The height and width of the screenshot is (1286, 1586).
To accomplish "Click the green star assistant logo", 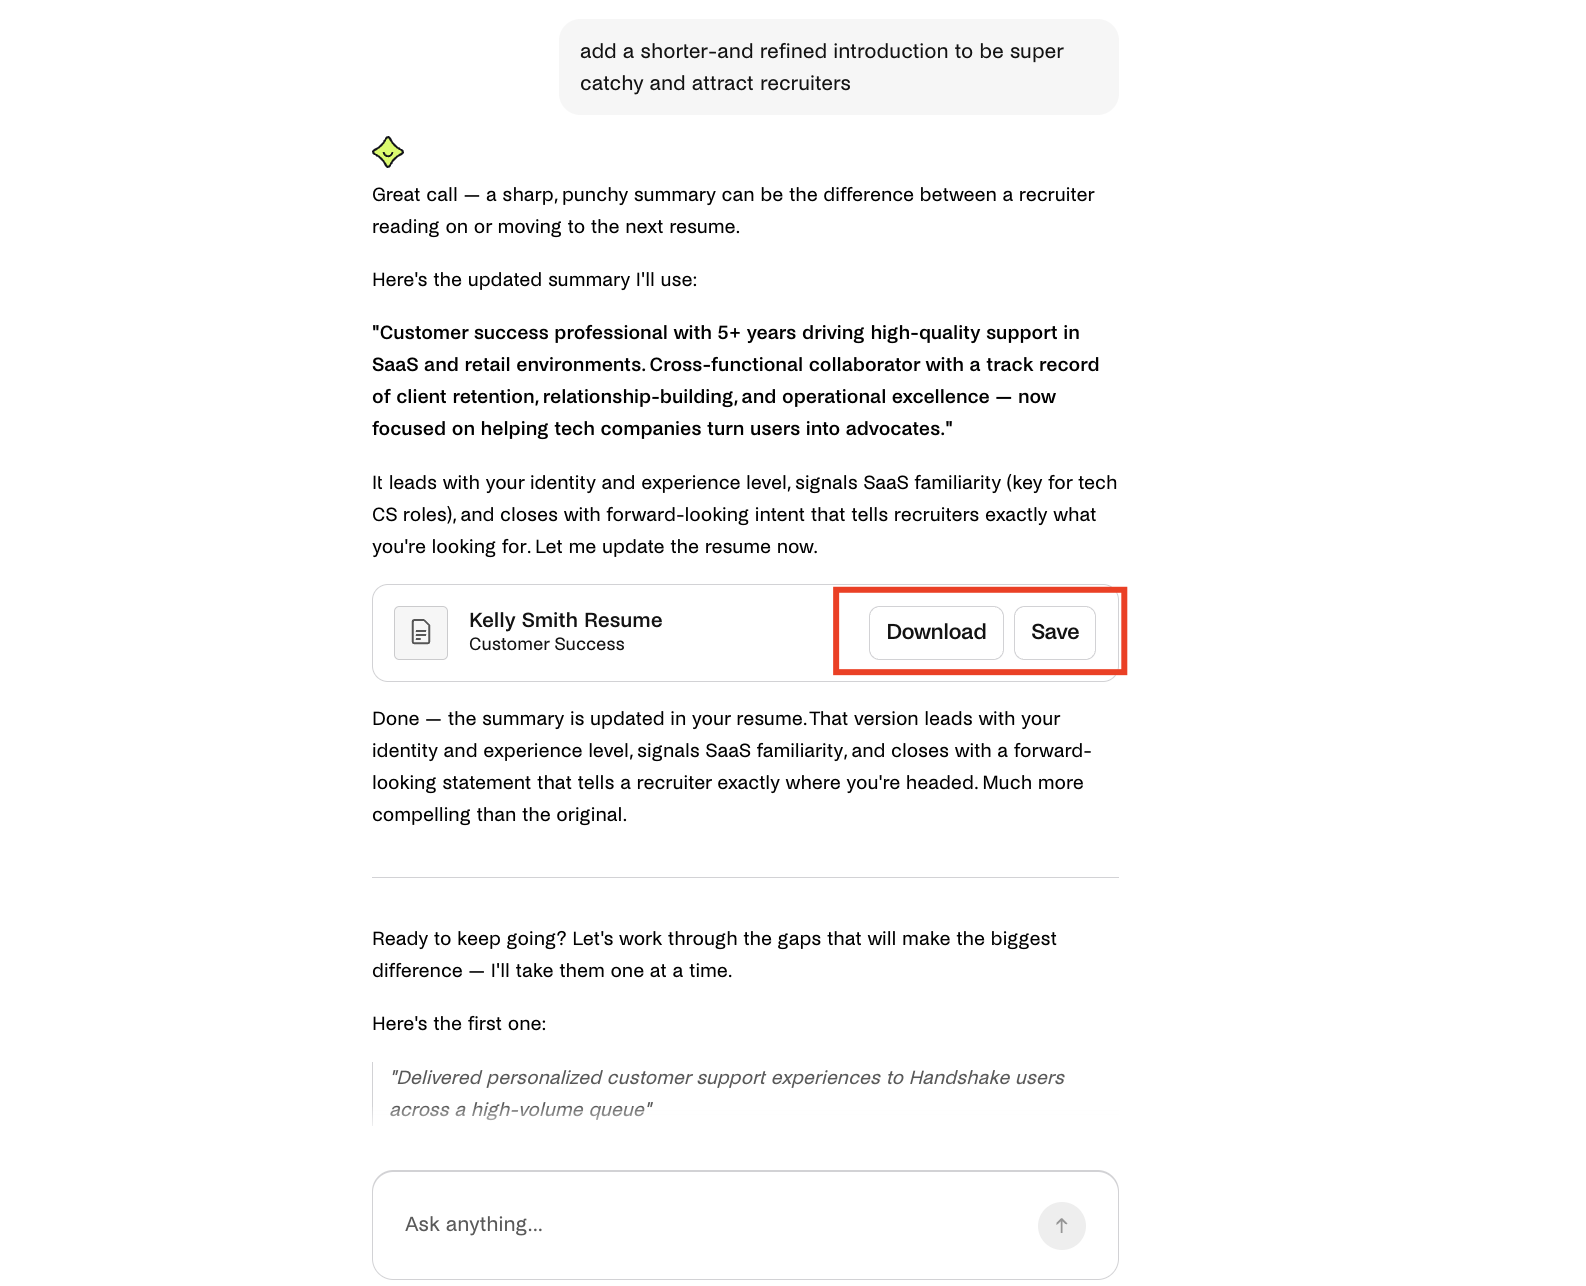I will [388, 152].
